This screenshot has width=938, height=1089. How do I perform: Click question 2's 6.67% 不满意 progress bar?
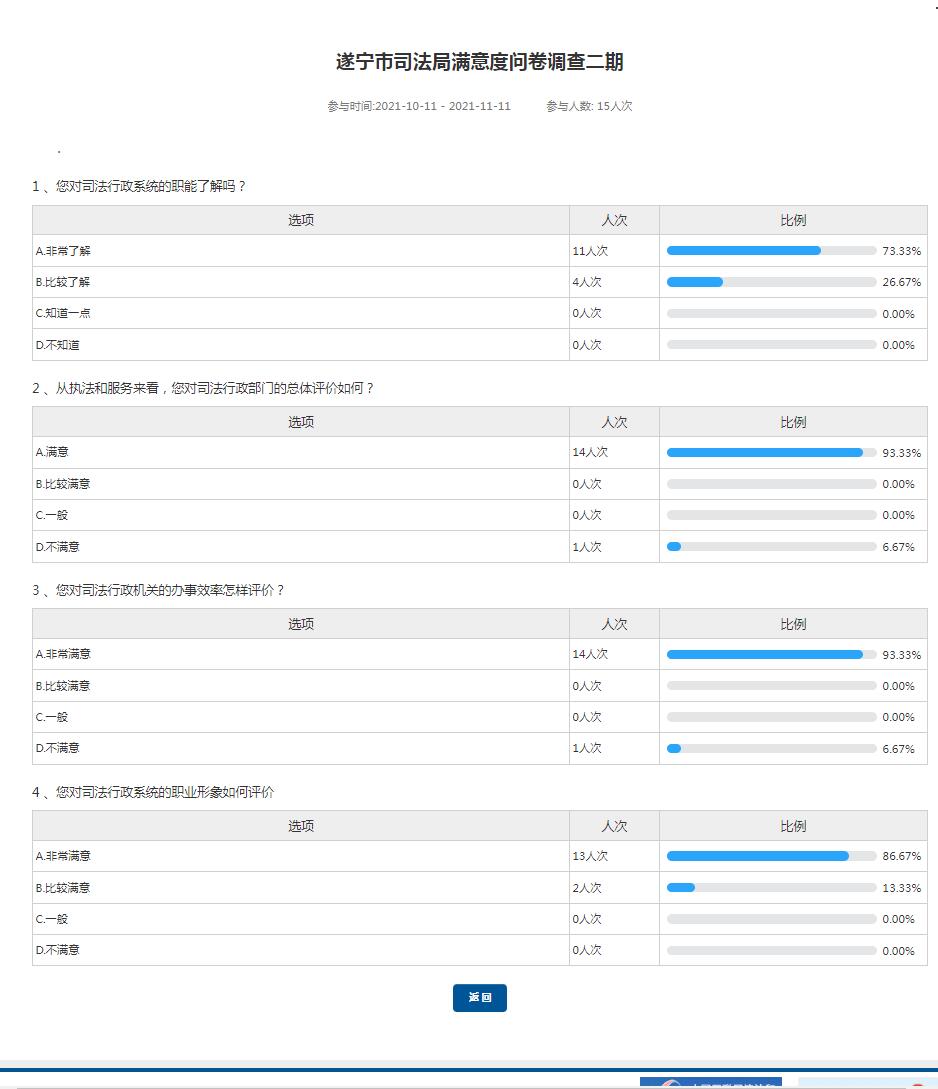tap(770, 547)
